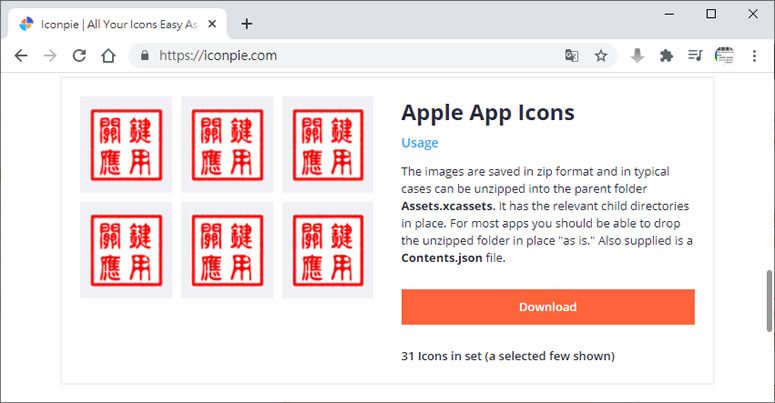Open the Chrome three-dot menu
Screen dimensions: 775x403
(754, 55)
